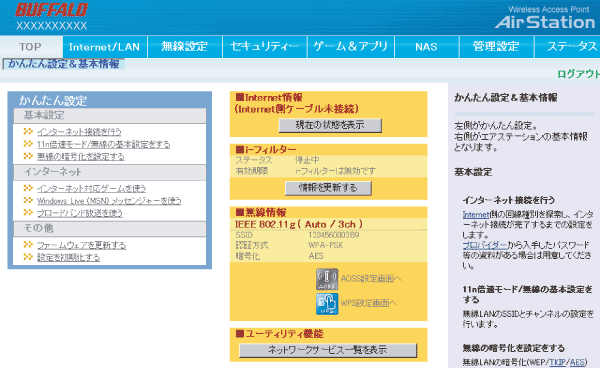Click arrow icon beside 無線の暗号化を設定する
The width and height of the screenshot is (600, 368).
tap(28, 156)
